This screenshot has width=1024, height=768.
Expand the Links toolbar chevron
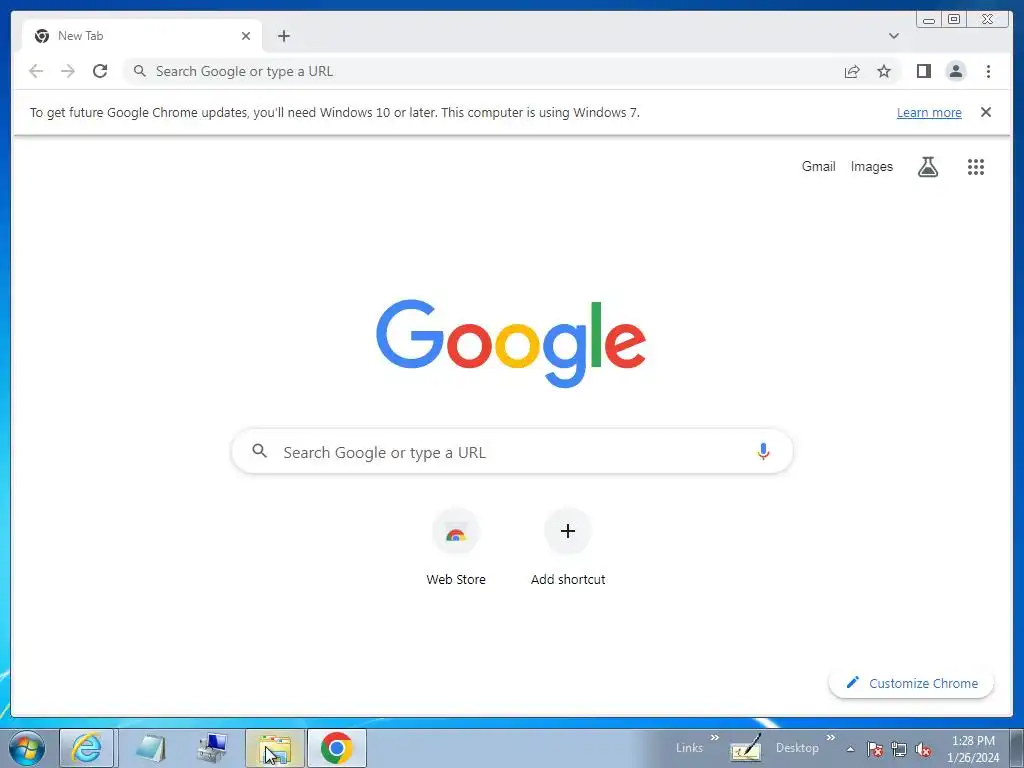714,737
